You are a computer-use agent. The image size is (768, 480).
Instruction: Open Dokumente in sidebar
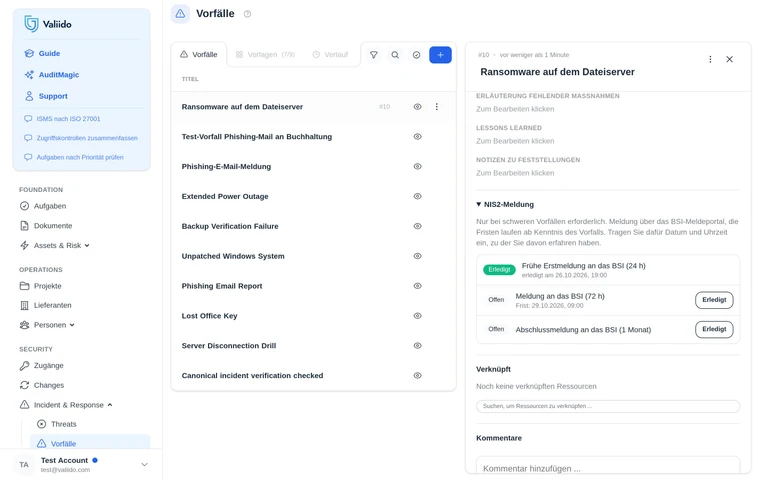click(x=46, y=226)
